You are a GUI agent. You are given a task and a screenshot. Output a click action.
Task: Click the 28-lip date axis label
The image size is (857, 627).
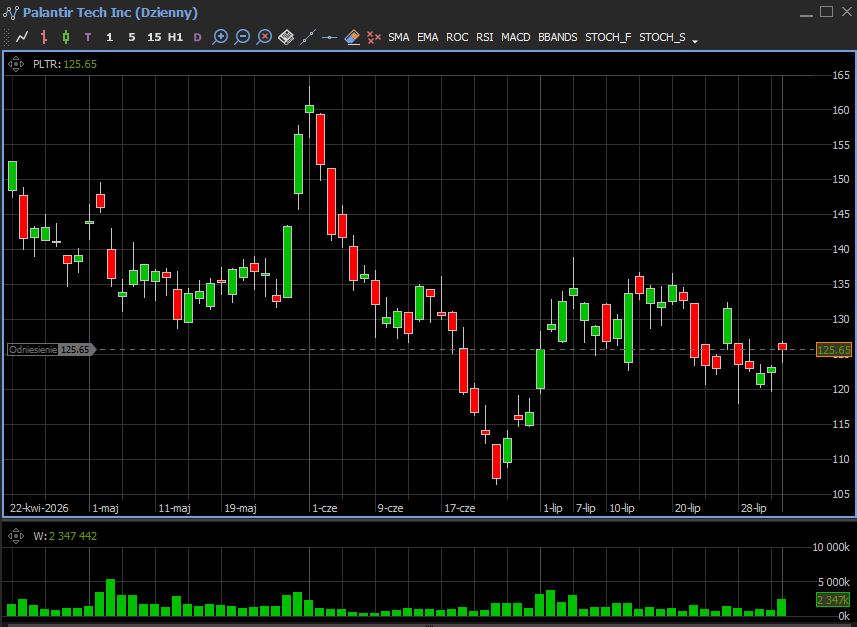pos(753,508)
